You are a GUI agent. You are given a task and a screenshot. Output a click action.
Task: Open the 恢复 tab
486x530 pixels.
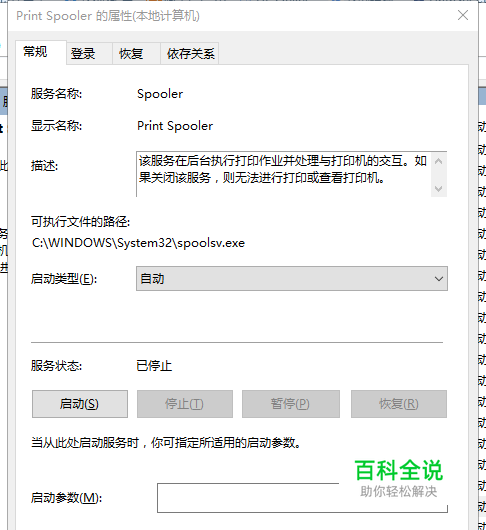tap(136, 53)
